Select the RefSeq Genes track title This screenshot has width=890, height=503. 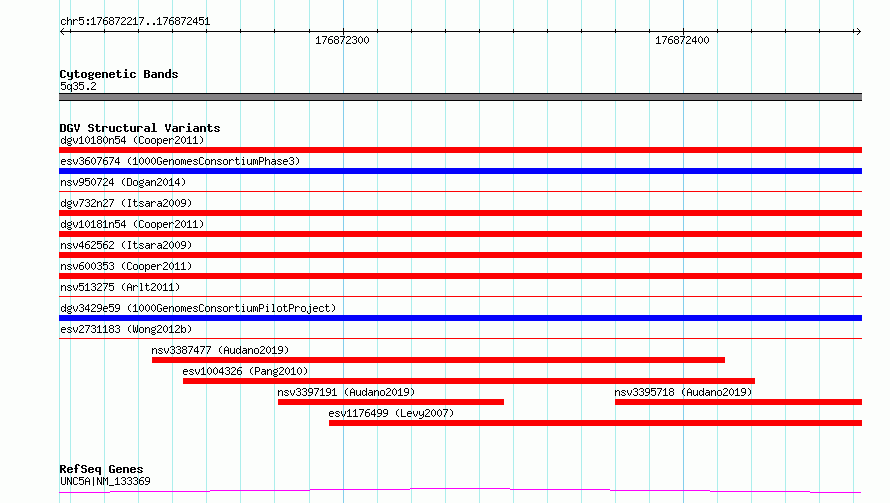point(102,470)
